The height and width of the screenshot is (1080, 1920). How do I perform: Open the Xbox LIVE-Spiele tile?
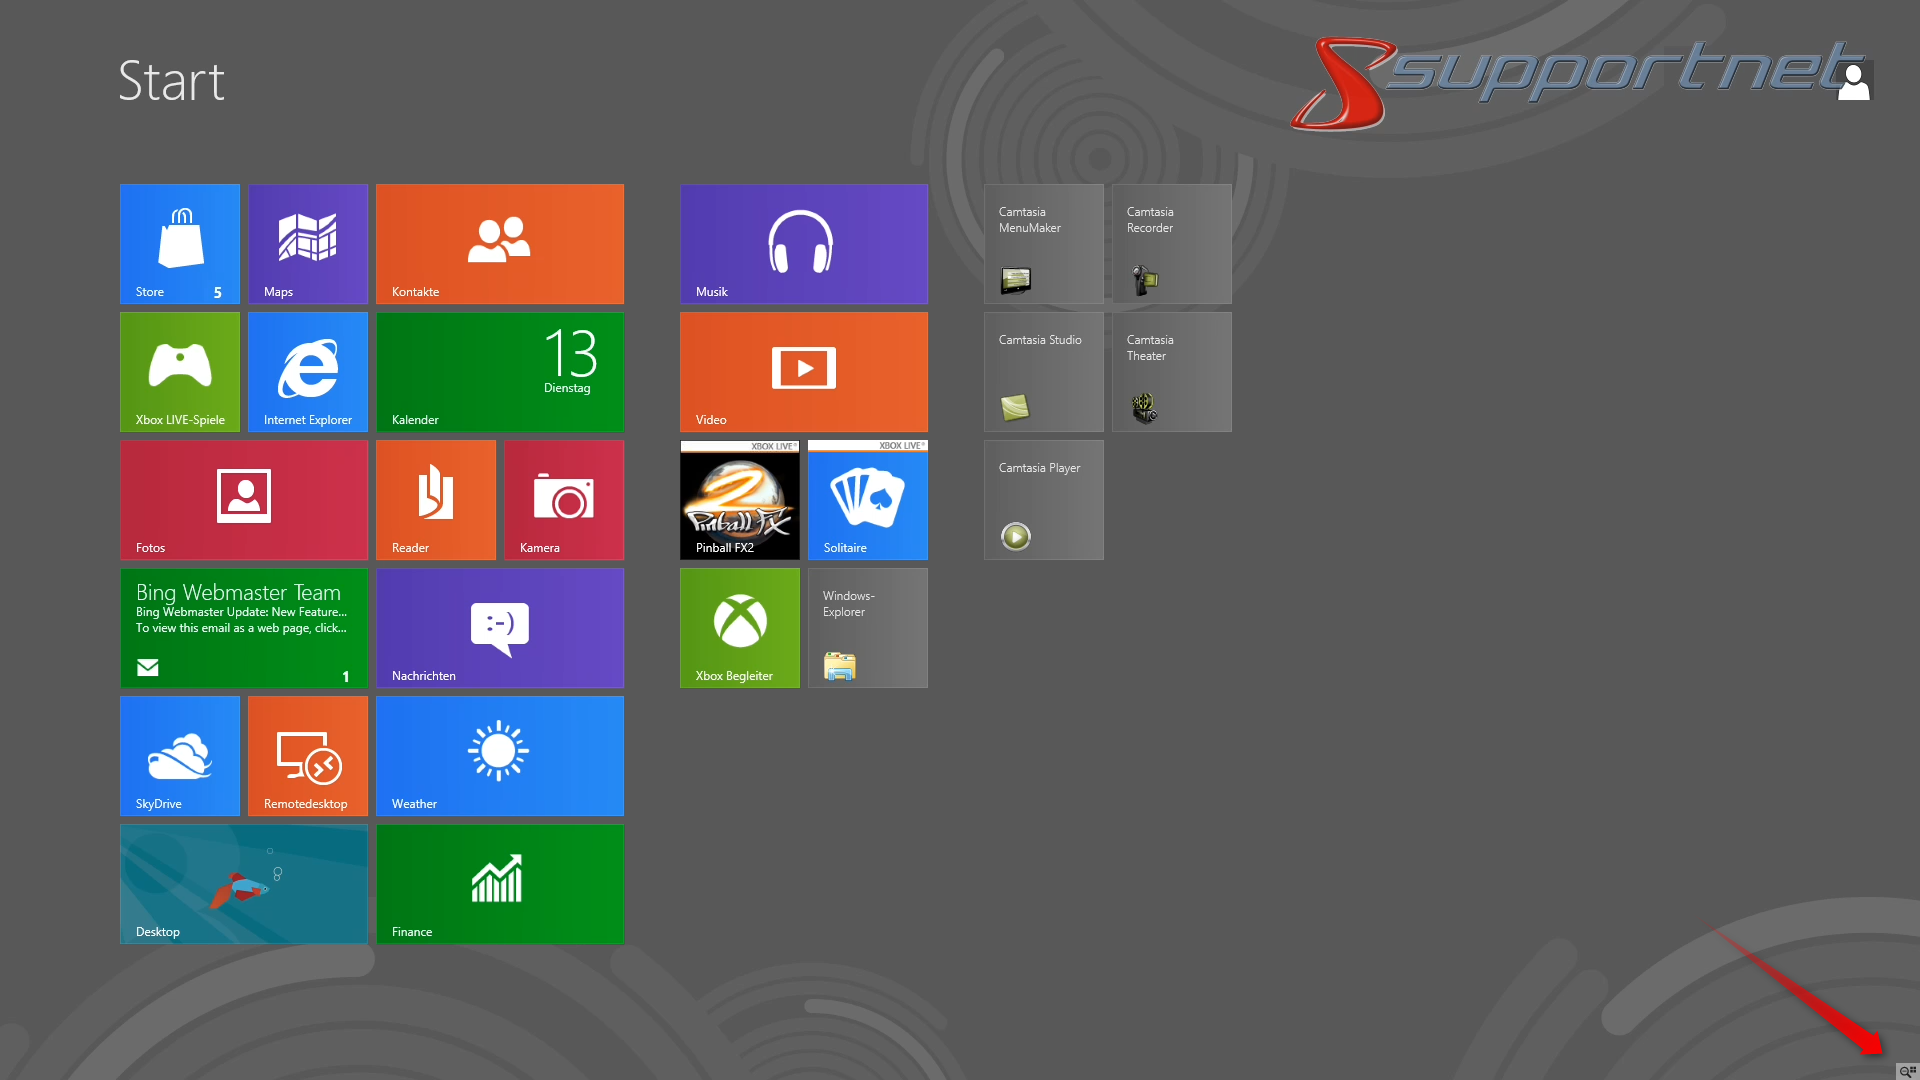point(179,371)
